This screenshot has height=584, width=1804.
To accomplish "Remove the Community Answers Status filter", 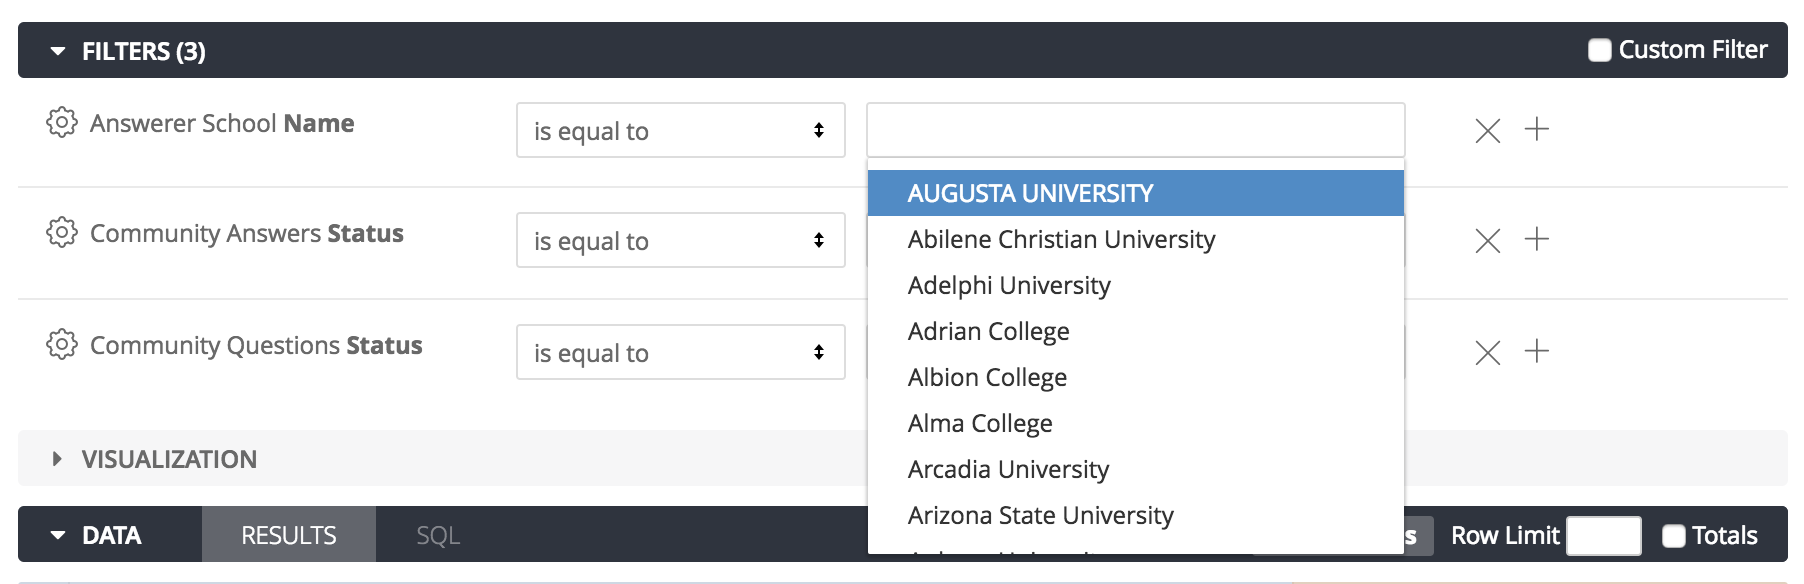I will point(1488,240).
